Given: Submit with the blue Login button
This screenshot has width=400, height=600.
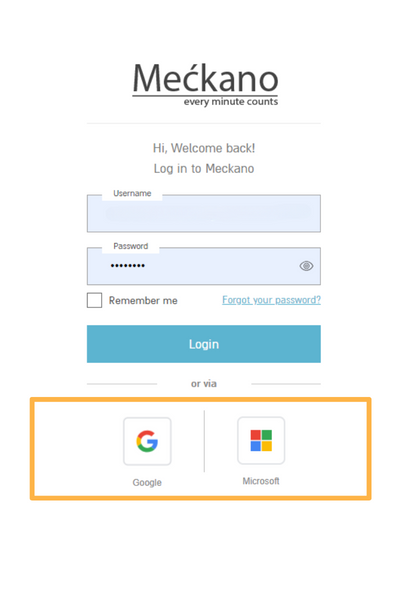Looking at the screenshot, I should 204,344.
